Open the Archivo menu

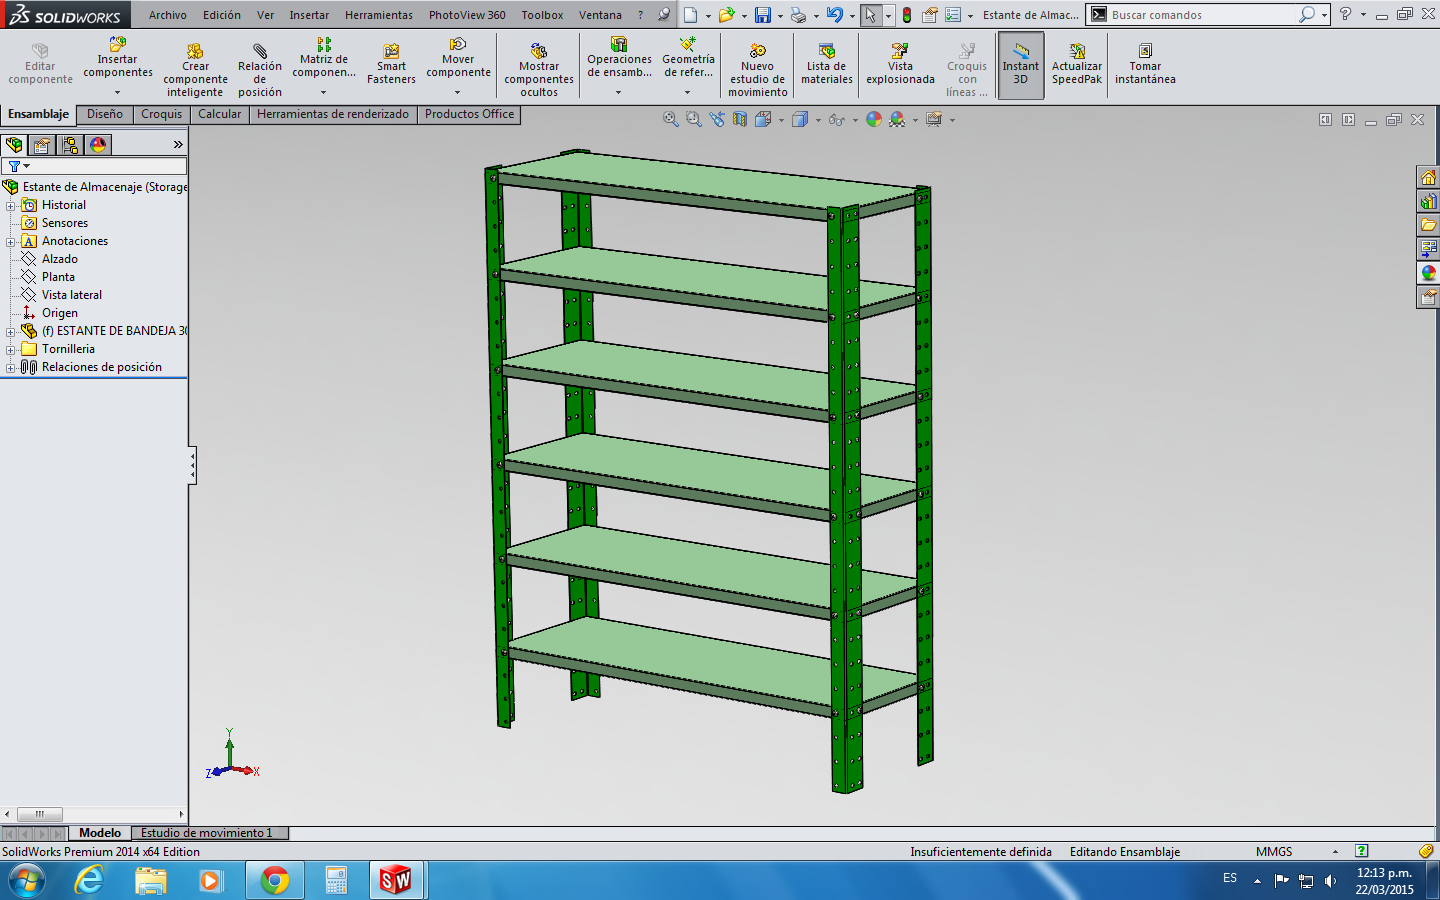[168, 15]
